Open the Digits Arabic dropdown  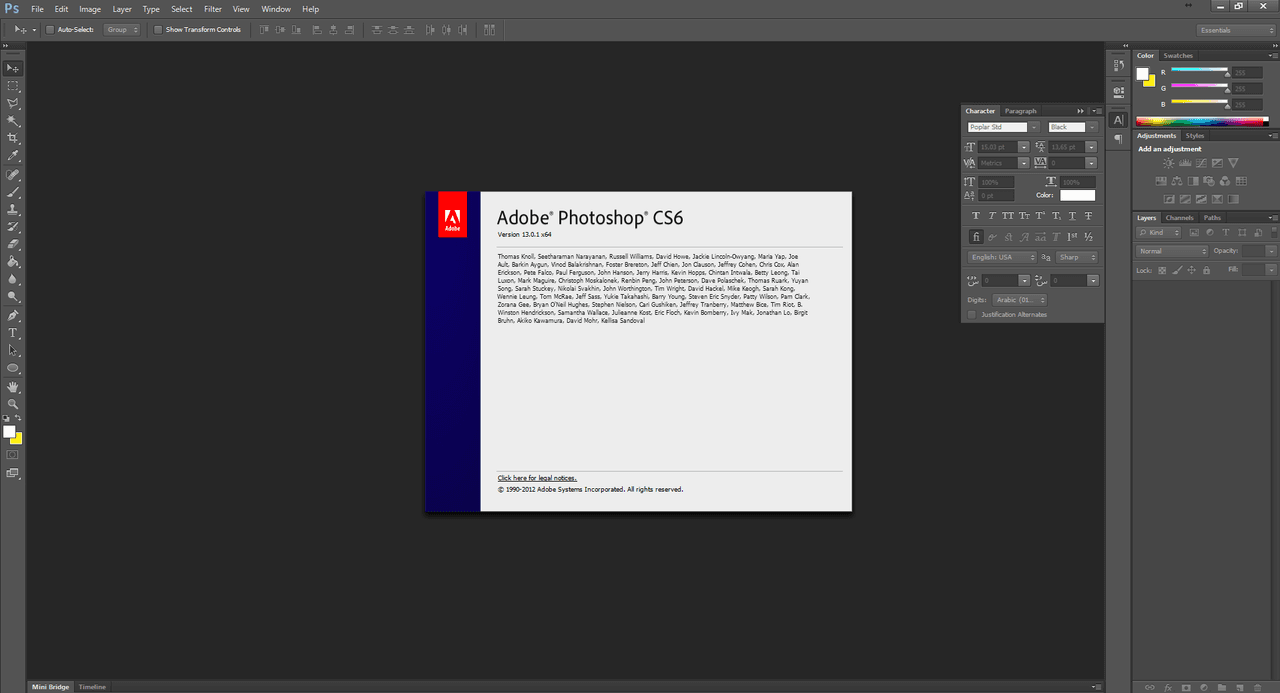pos(1020,300)
